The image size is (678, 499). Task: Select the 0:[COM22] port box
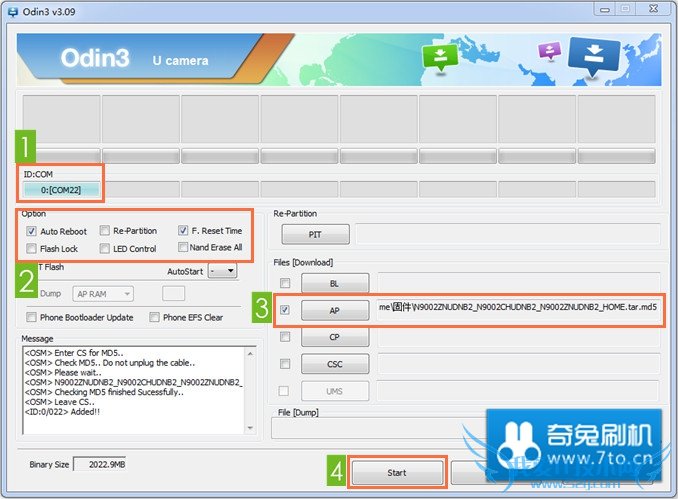[x=61, y=190]
